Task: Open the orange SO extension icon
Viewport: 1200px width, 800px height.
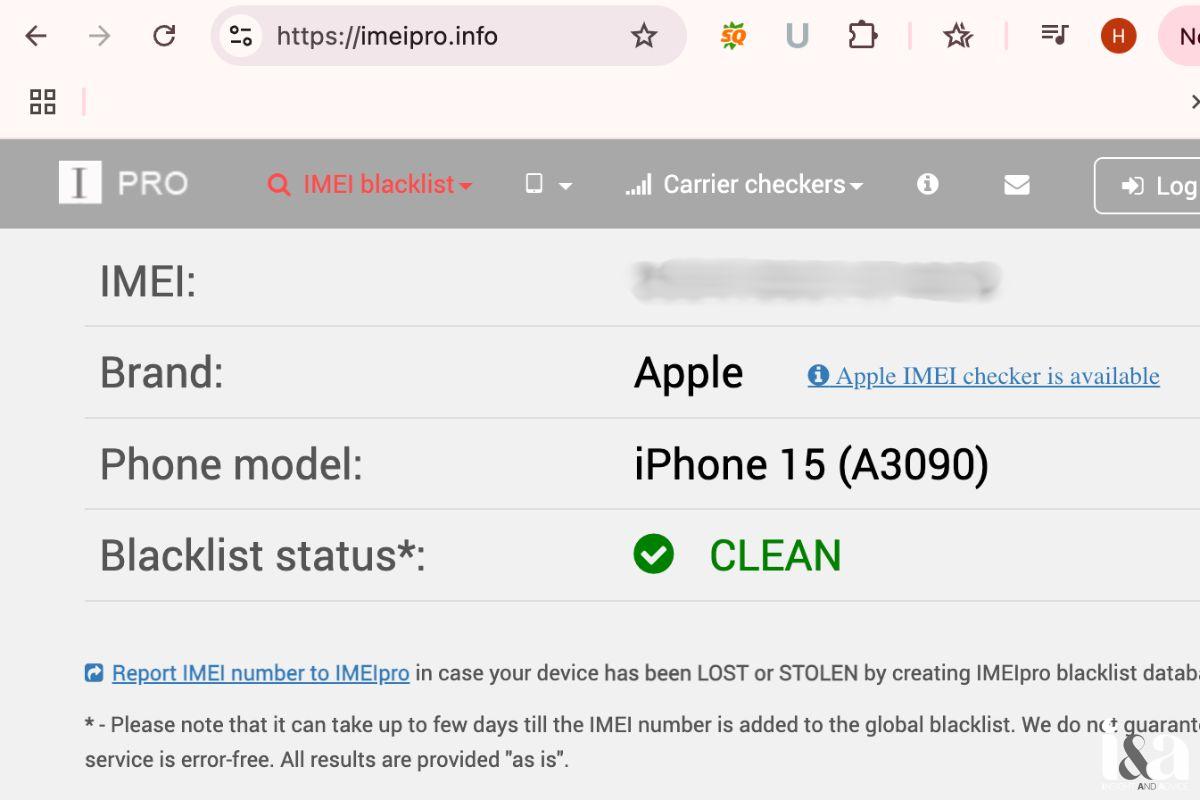Action: tap(734, 36)
